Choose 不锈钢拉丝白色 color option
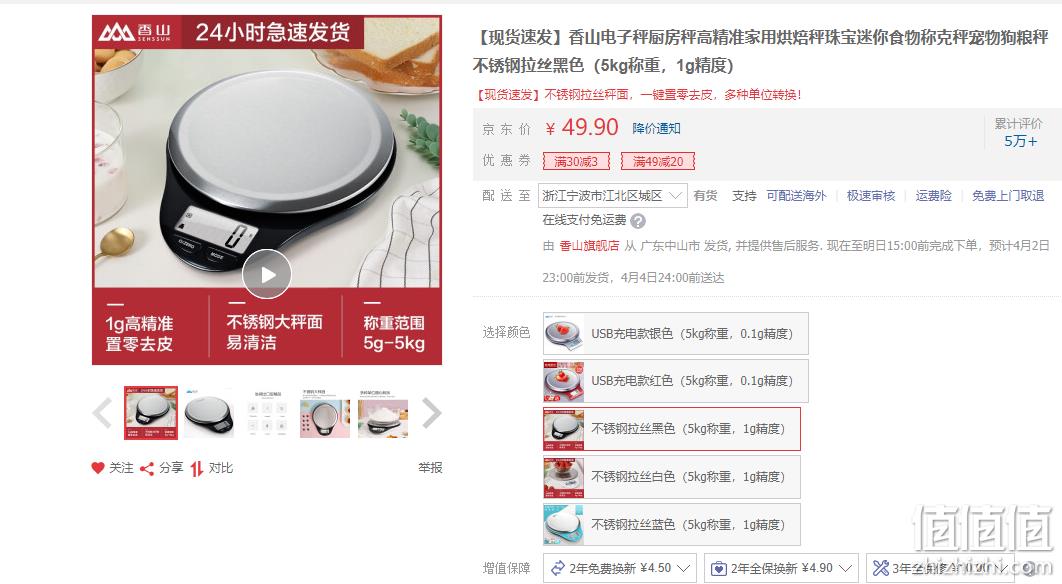 click(x=671, y=477)
